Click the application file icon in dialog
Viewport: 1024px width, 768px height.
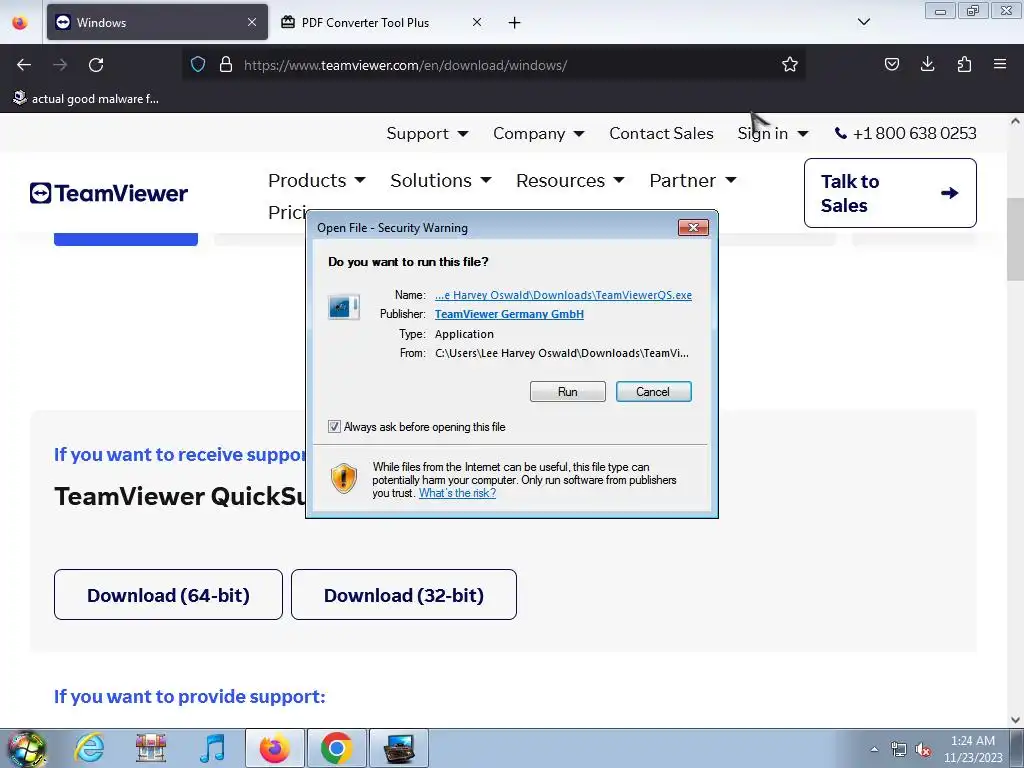344,307
